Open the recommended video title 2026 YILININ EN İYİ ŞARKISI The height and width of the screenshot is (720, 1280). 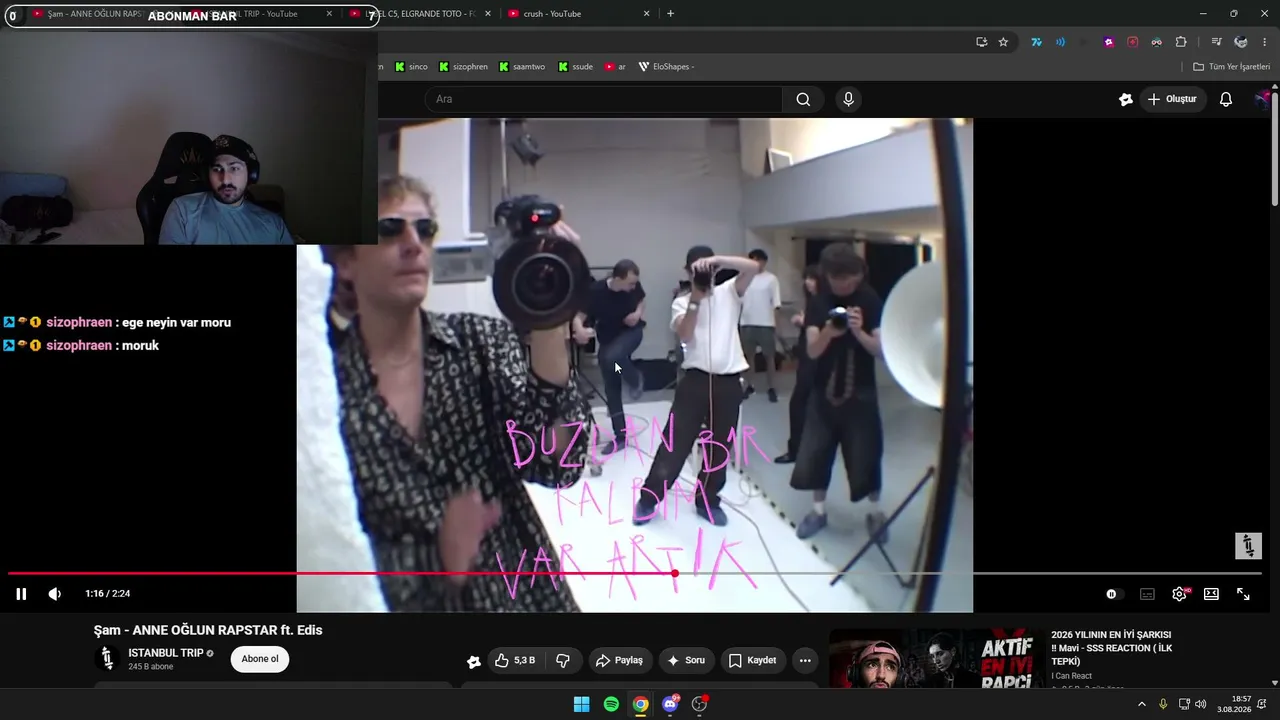(1111, 648)
